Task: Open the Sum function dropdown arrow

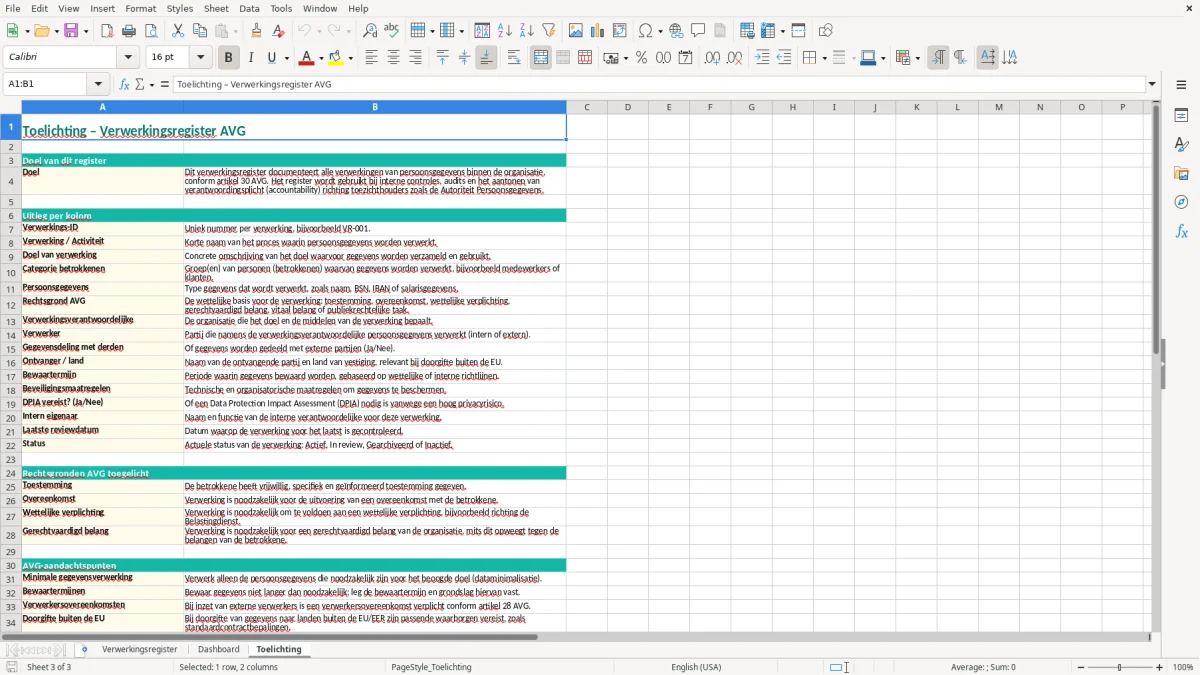Action: [152, 85]
